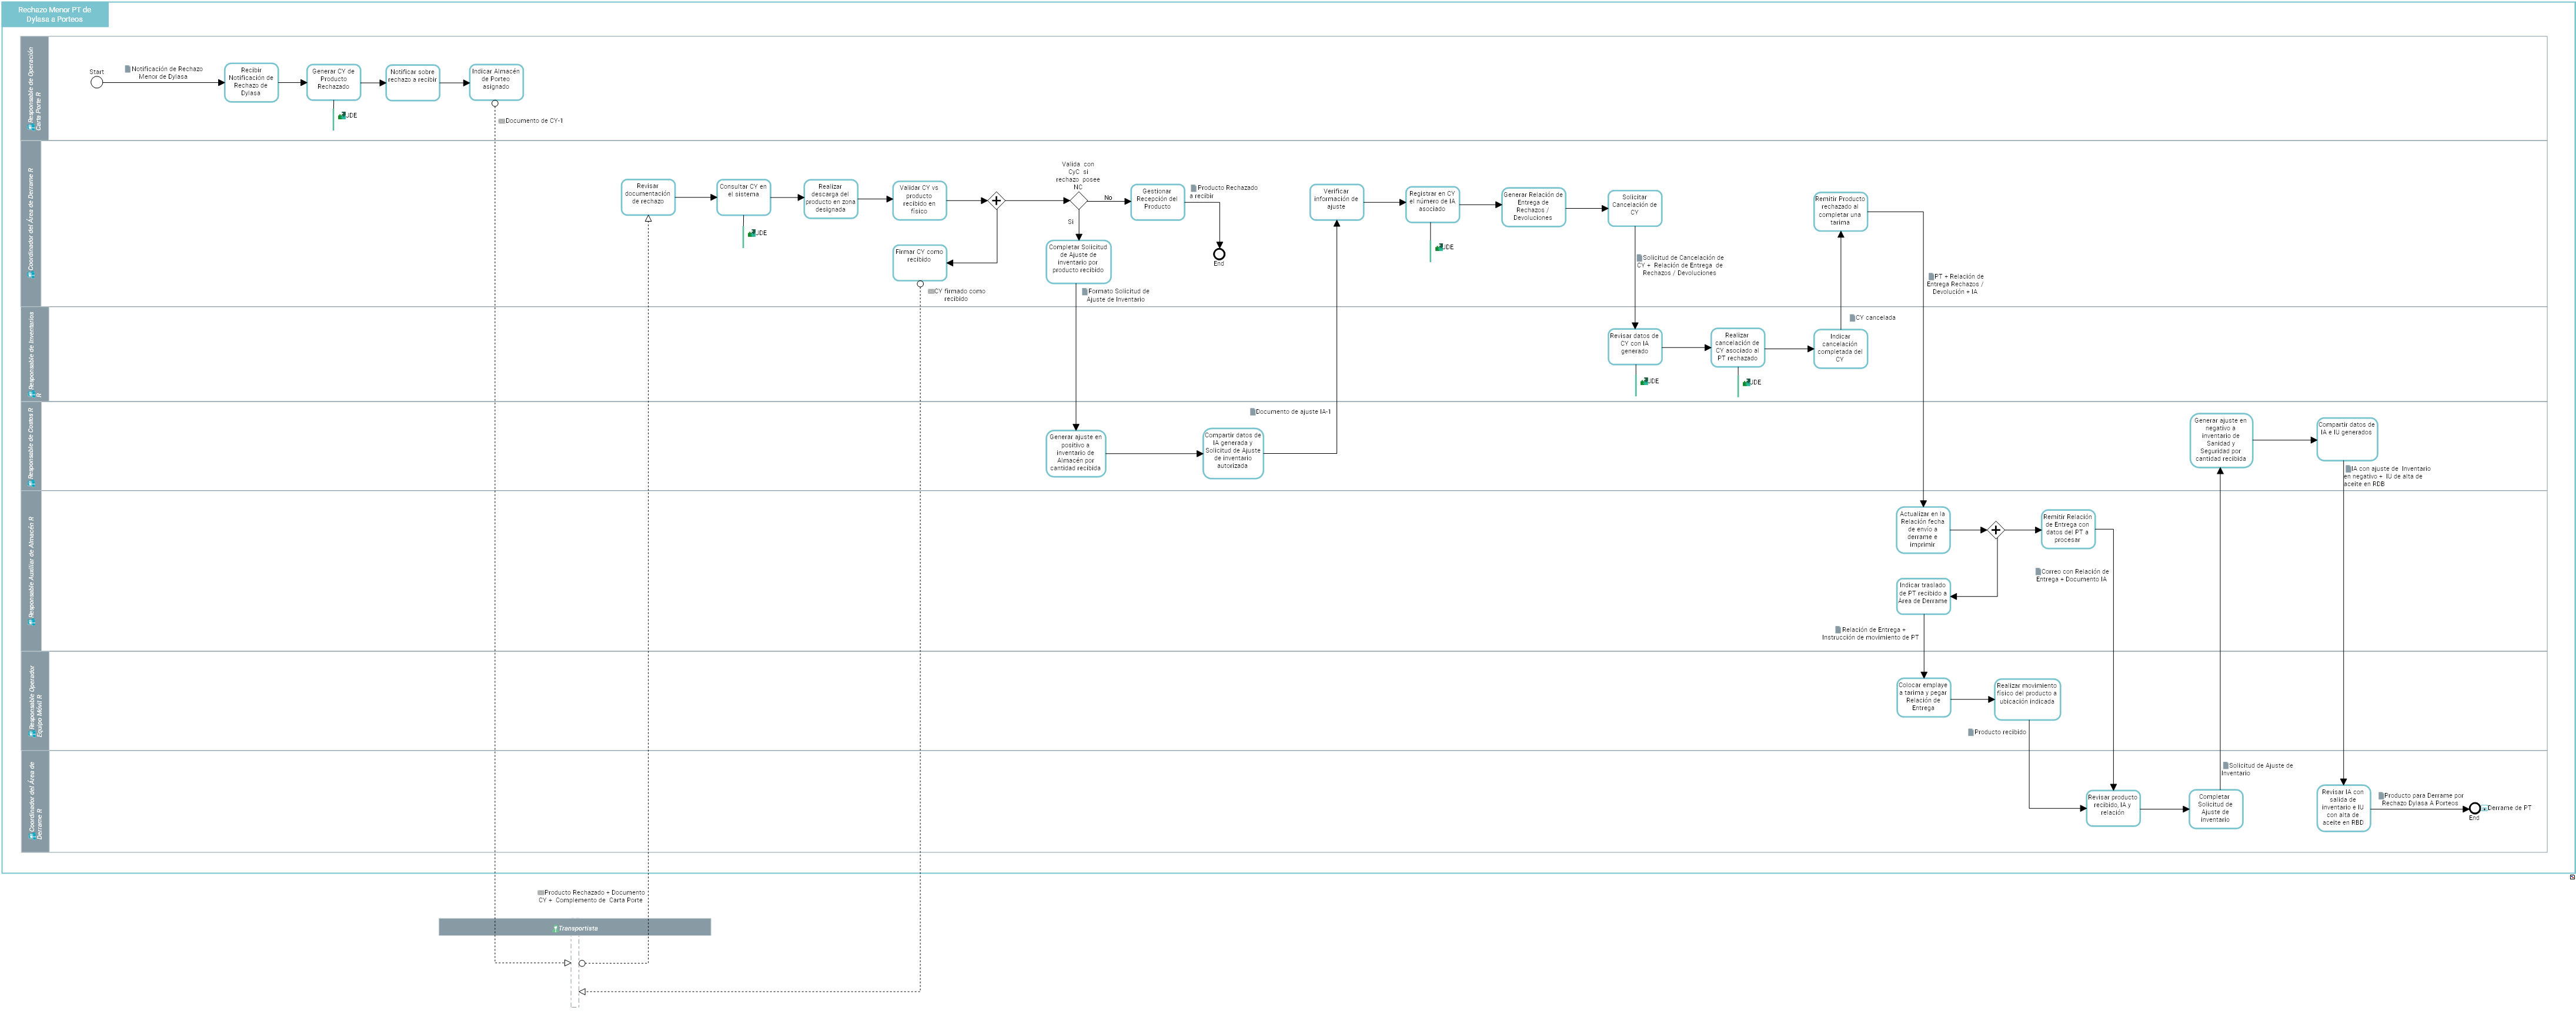Click message icon beside CY firmado como recibido
Image resolution: width=2576 pixels, height=1014 pixels.
click(x=931, y=292)
